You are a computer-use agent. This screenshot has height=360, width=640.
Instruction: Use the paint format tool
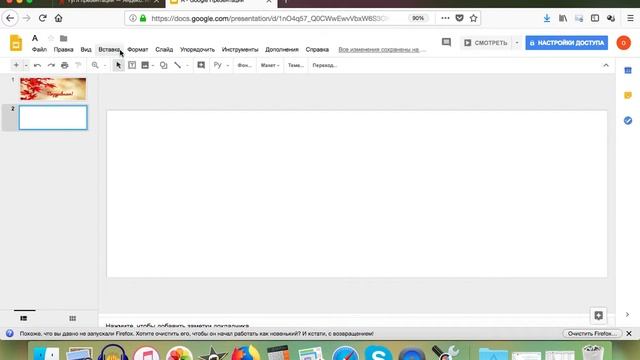click(x=78, y=65)
